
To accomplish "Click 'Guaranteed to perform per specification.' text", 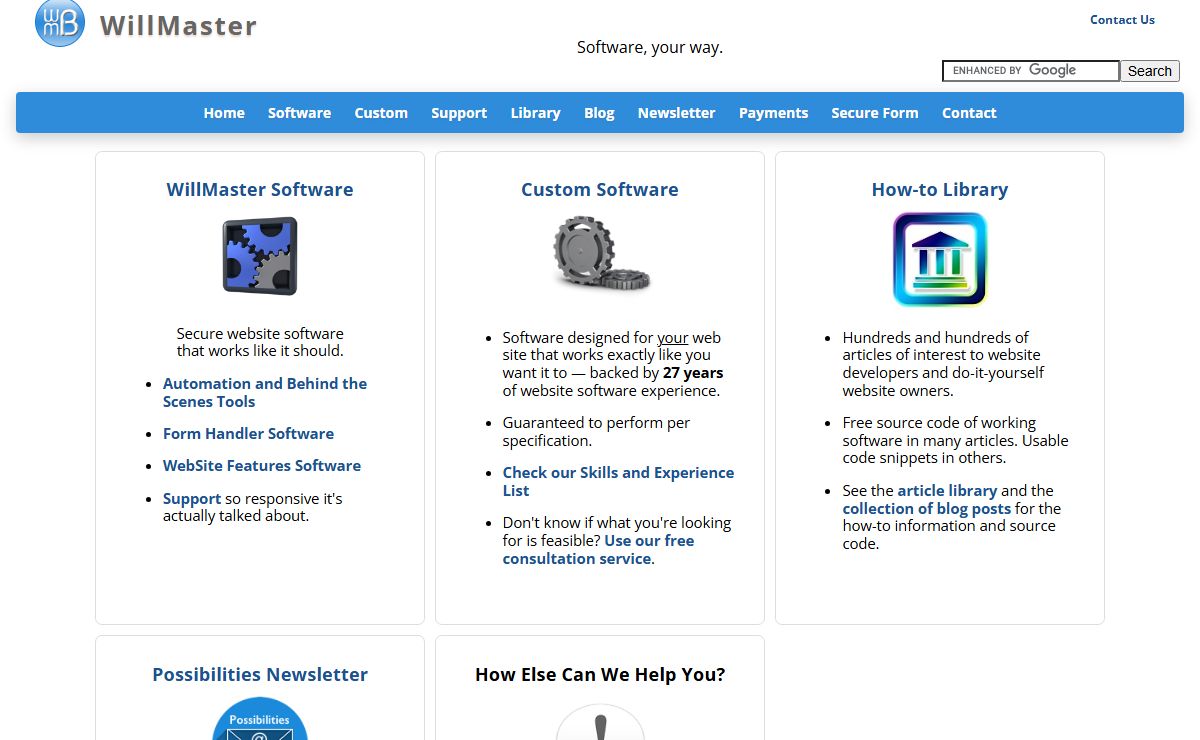I will tap(596, 431).
